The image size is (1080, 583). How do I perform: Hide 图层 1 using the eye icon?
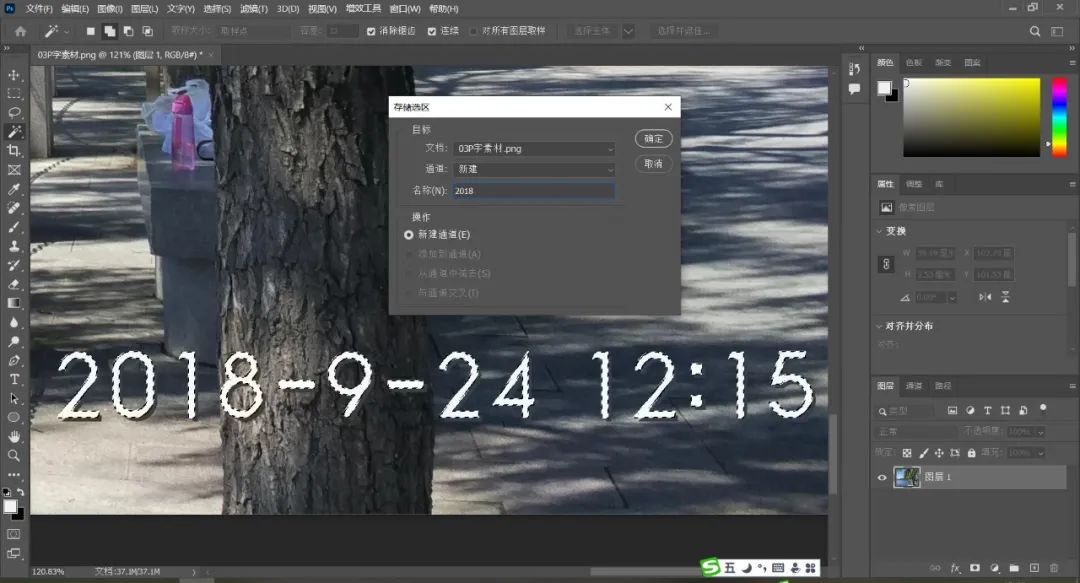[882, 478]
